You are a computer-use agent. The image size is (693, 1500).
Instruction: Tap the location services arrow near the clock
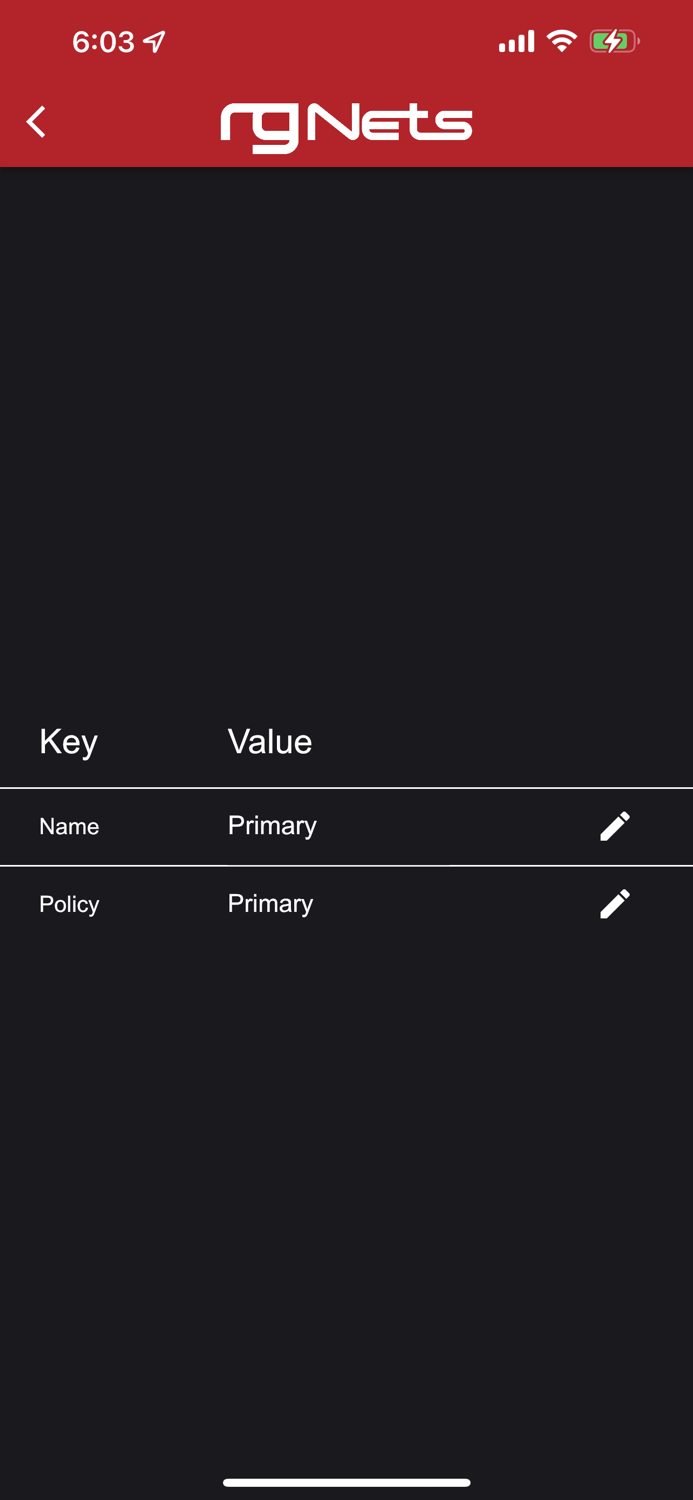(x=154, y=40)
